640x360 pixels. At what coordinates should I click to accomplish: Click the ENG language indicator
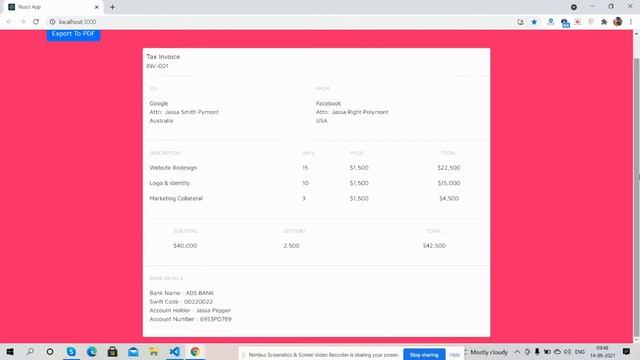[580, 352]
